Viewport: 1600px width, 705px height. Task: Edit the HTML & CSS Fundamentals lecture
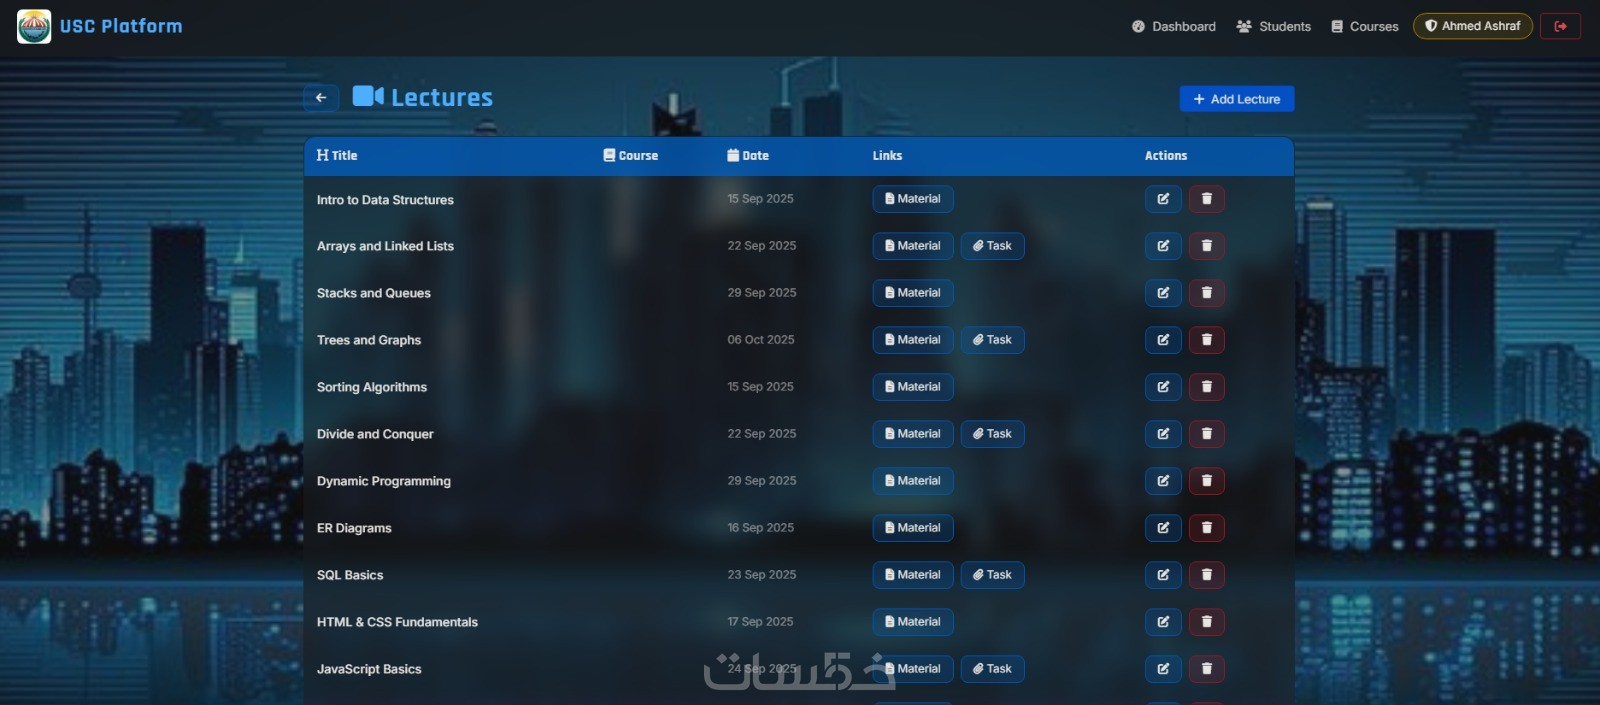[1163, 622]
